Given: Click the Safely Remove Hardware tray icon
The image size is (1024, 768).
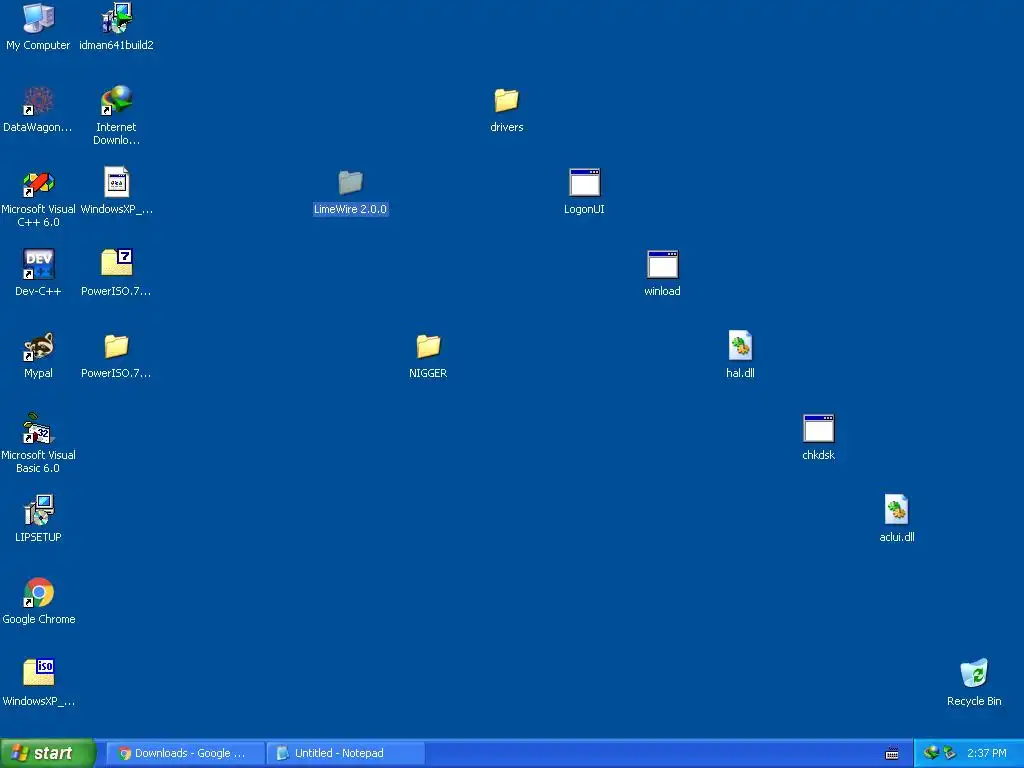Looking at the screenshot, I should tap(950, 753).
